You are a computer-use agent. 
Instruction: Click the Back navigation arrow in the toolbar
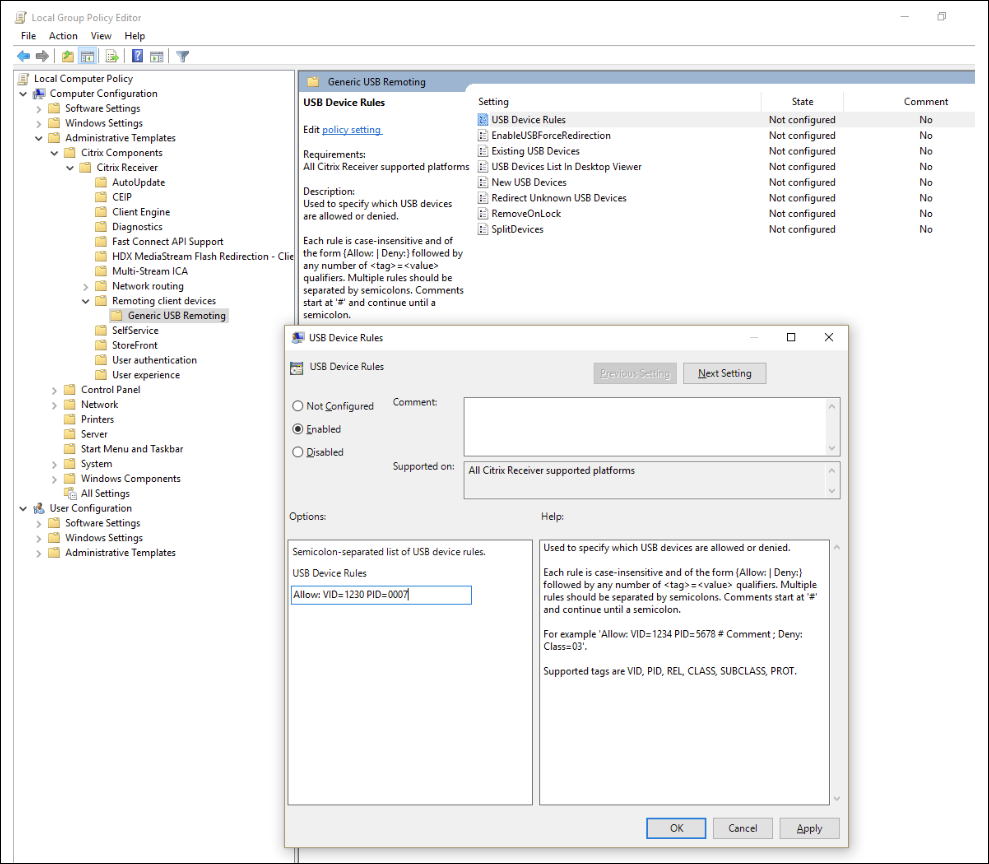pyautogui.click(x=22, y=56)
